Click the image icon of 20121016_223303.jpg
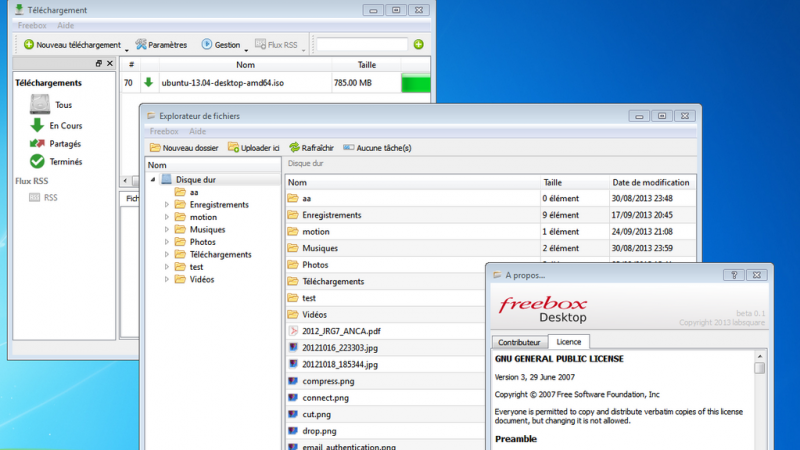 coord(293,347)
